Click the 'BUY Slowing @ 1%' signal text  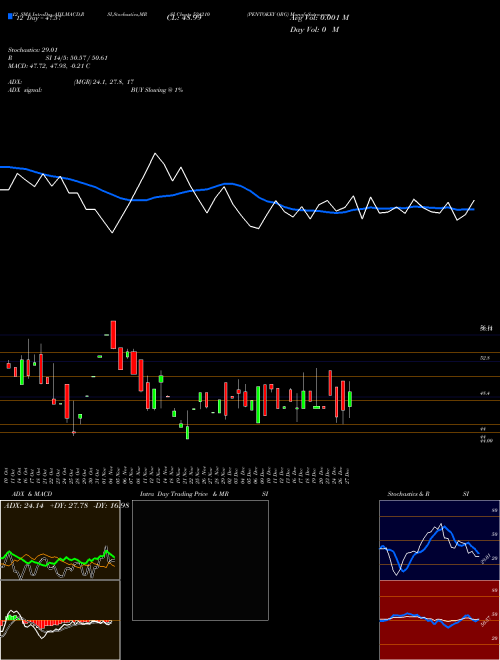pyautogui.click(x=157, y=90)
